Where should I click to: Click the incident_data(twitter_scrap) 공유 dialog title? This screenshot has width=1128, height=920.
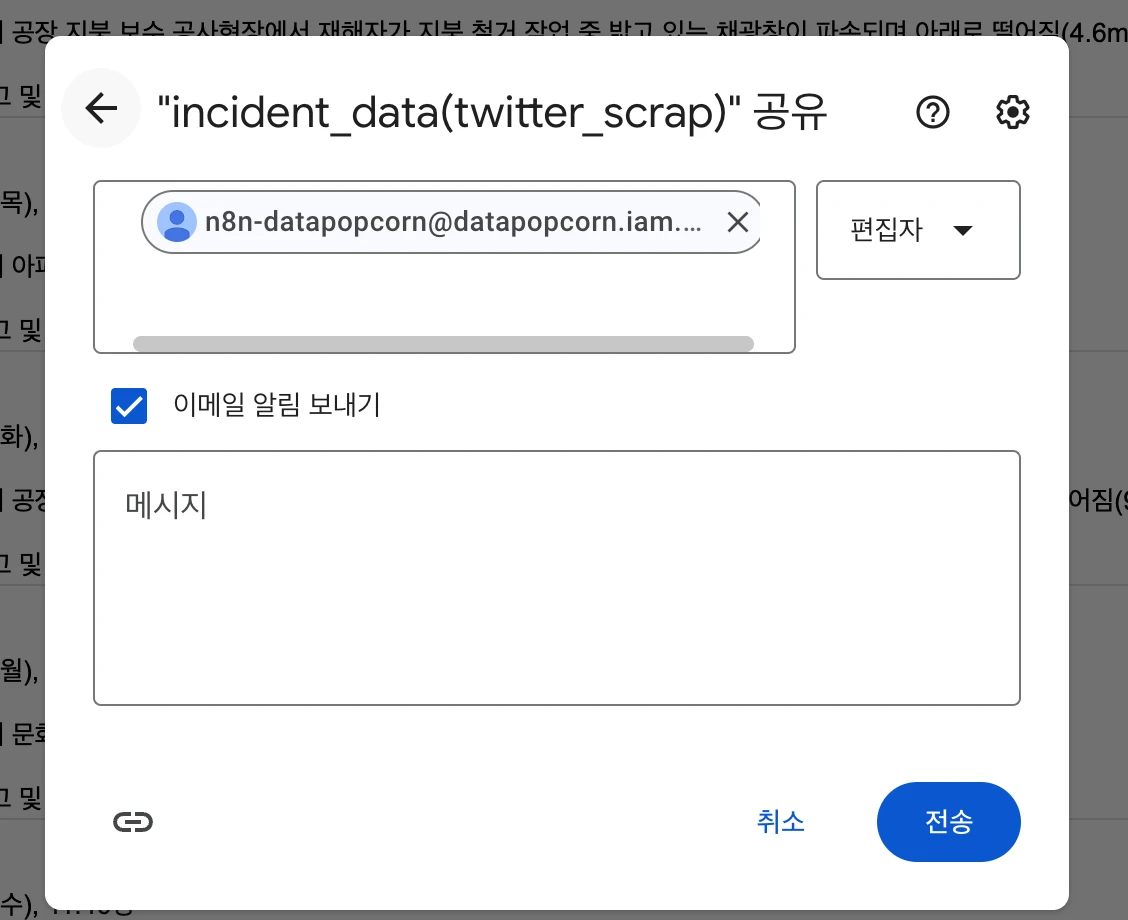(x=492, y=112)
